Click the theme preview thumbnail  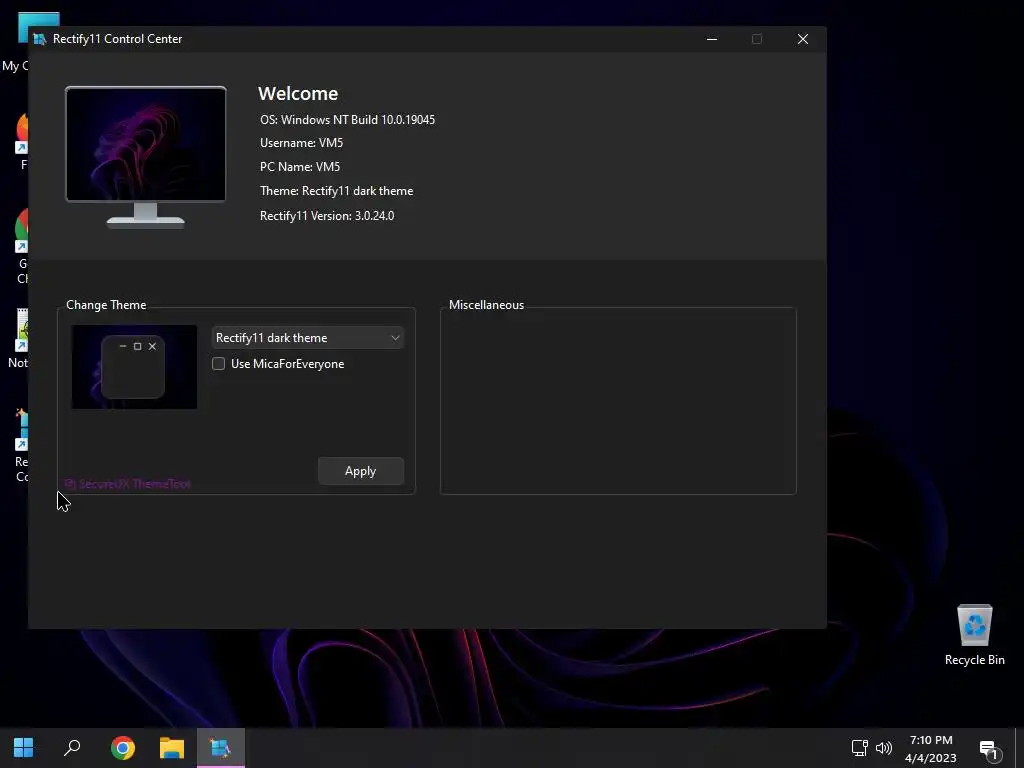[x=134, y=367]
